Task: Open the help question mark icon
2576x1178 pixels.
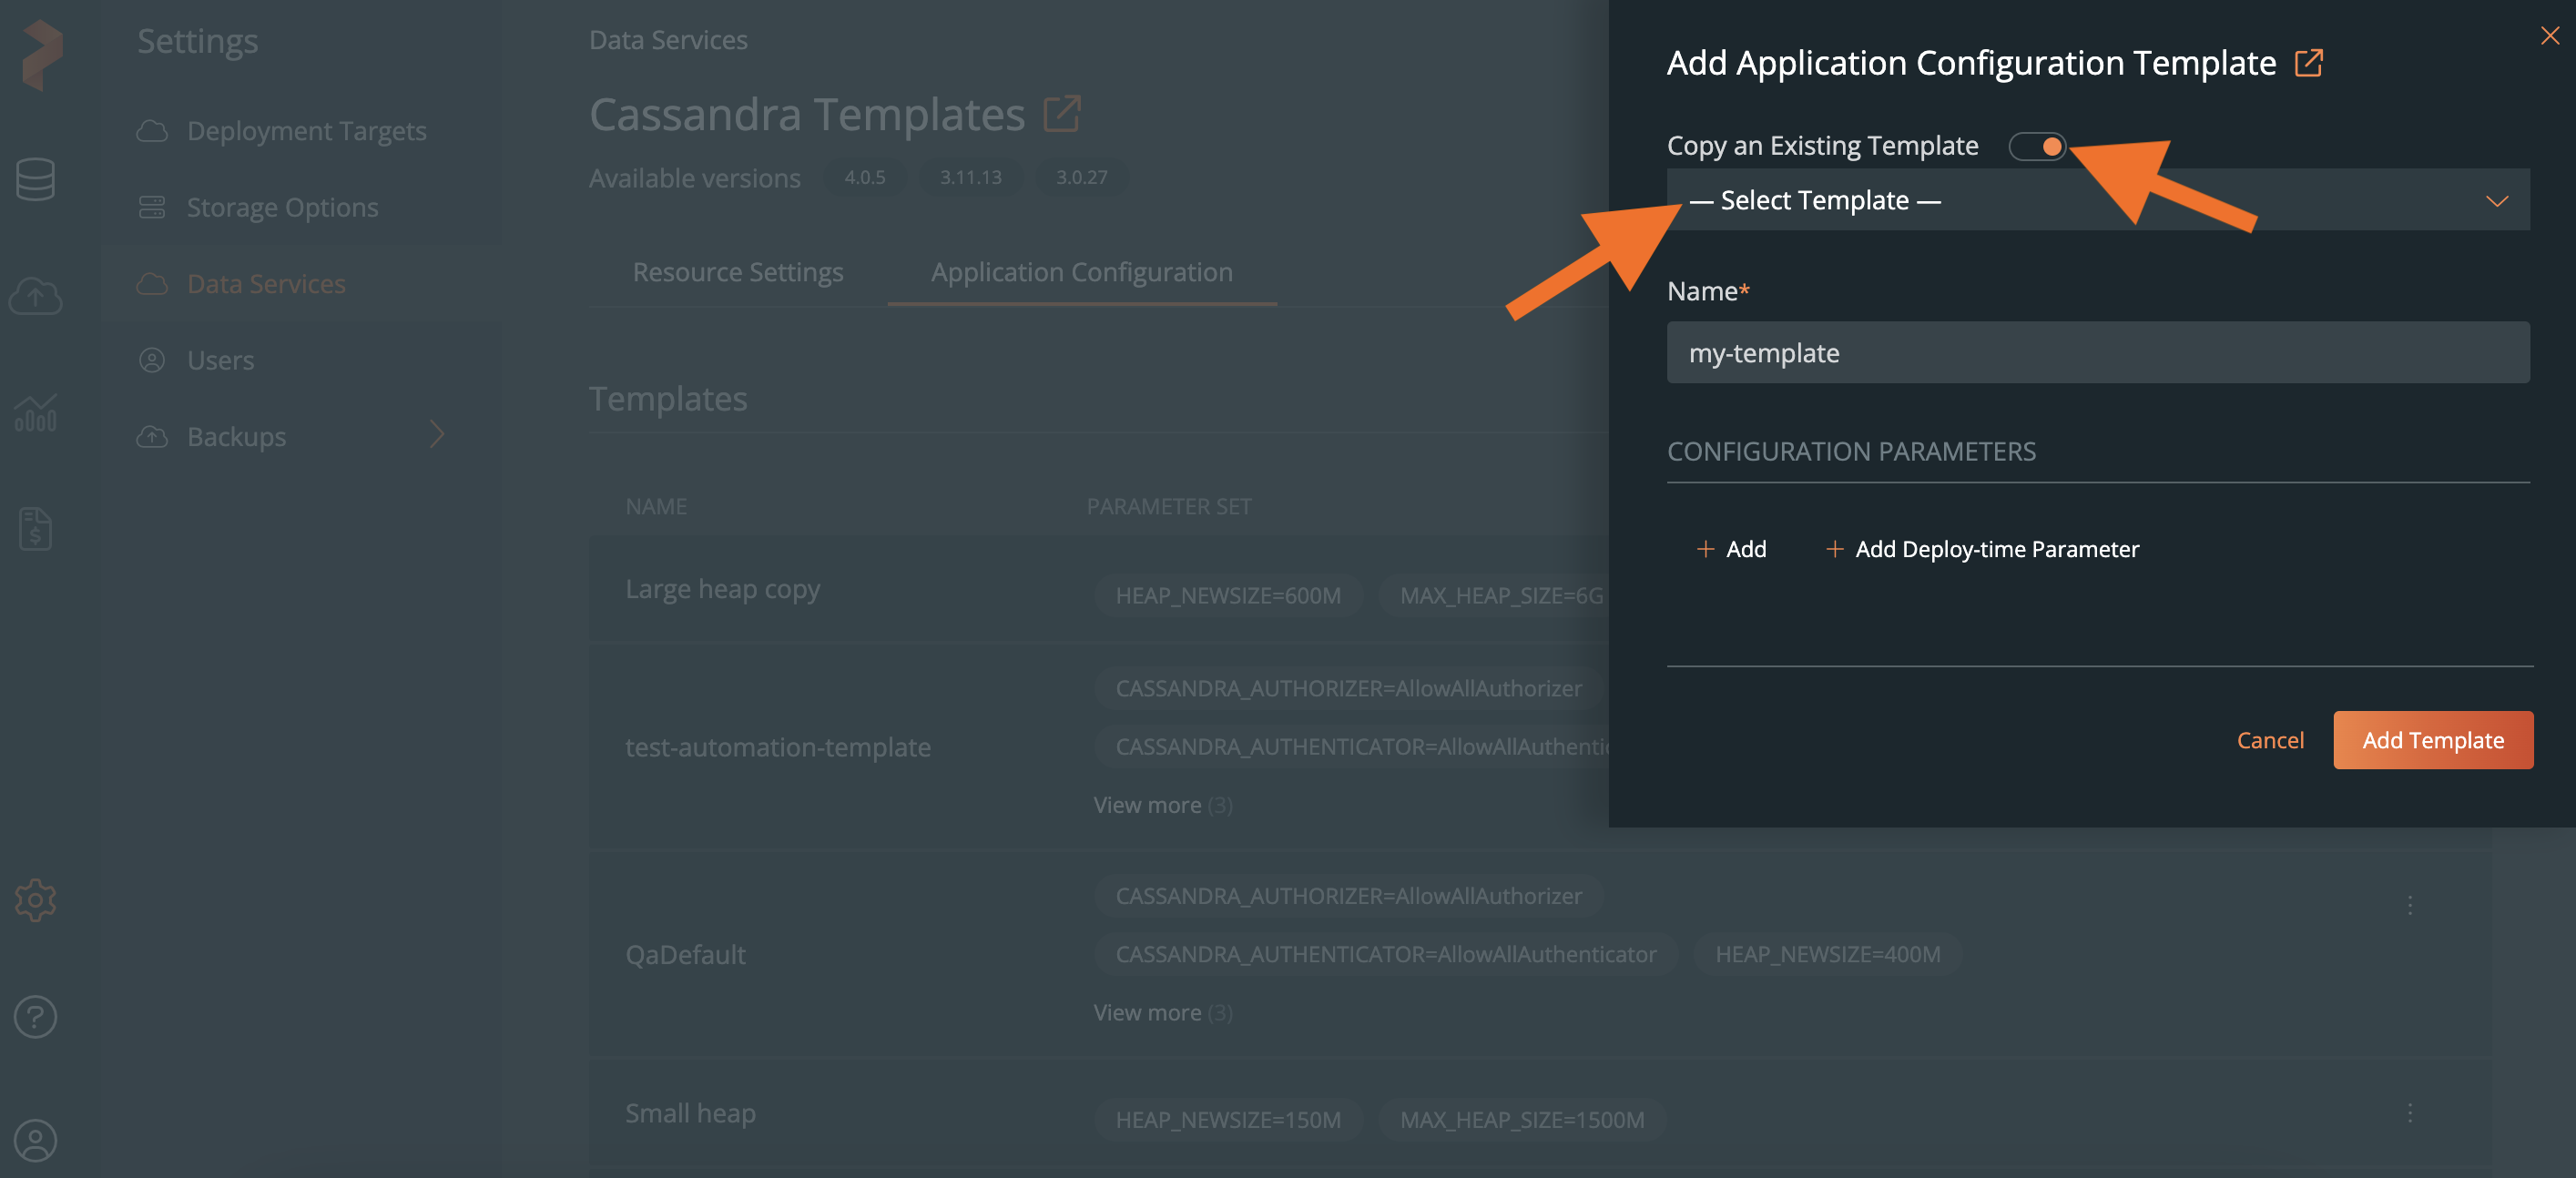Action: [x=36, y=1017]
